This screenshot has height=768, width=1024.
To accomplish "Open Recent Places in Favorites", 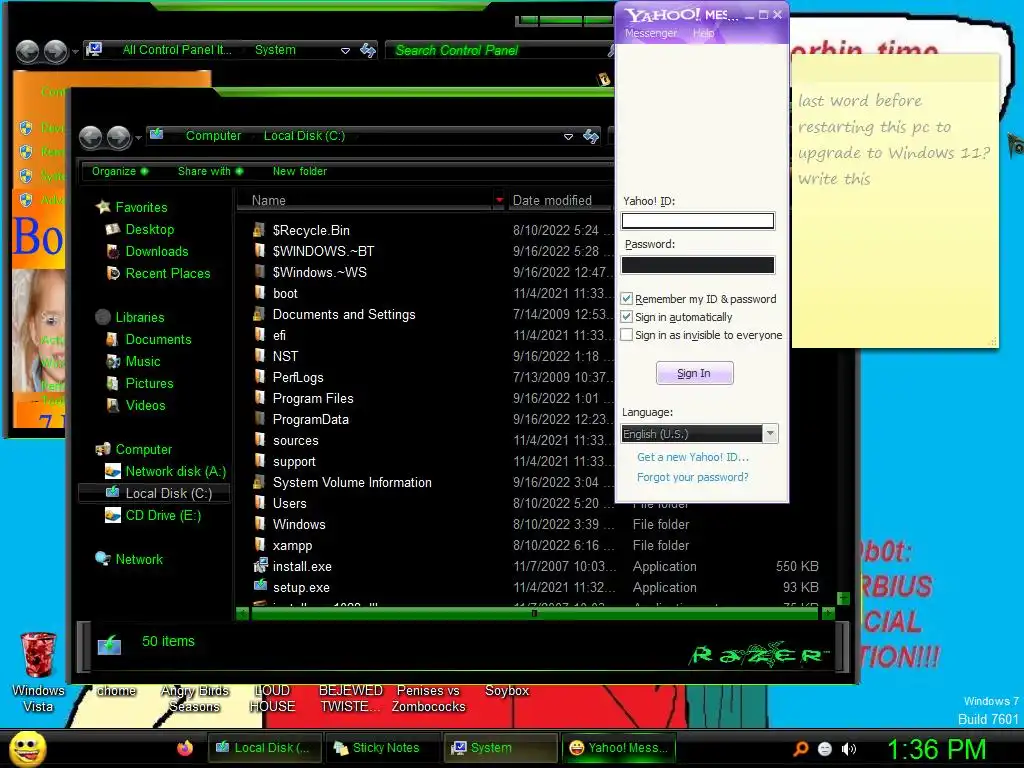I will (x=168, y=274).
